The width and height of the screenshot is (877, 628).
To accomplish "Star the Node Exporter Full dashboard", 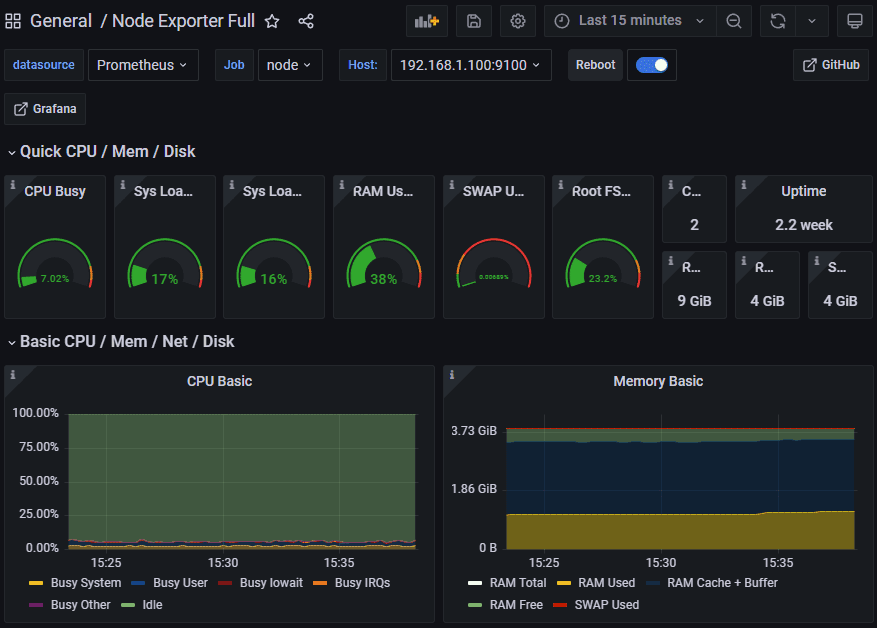I will pyautogui.click(x=272, y=21).
